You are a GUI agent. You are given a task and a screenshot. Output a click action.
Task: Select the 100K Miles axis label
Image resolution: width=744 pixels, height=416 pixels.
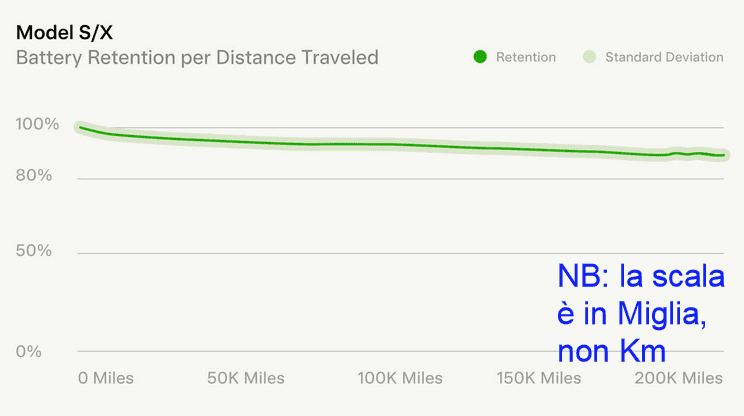point(400,379)
